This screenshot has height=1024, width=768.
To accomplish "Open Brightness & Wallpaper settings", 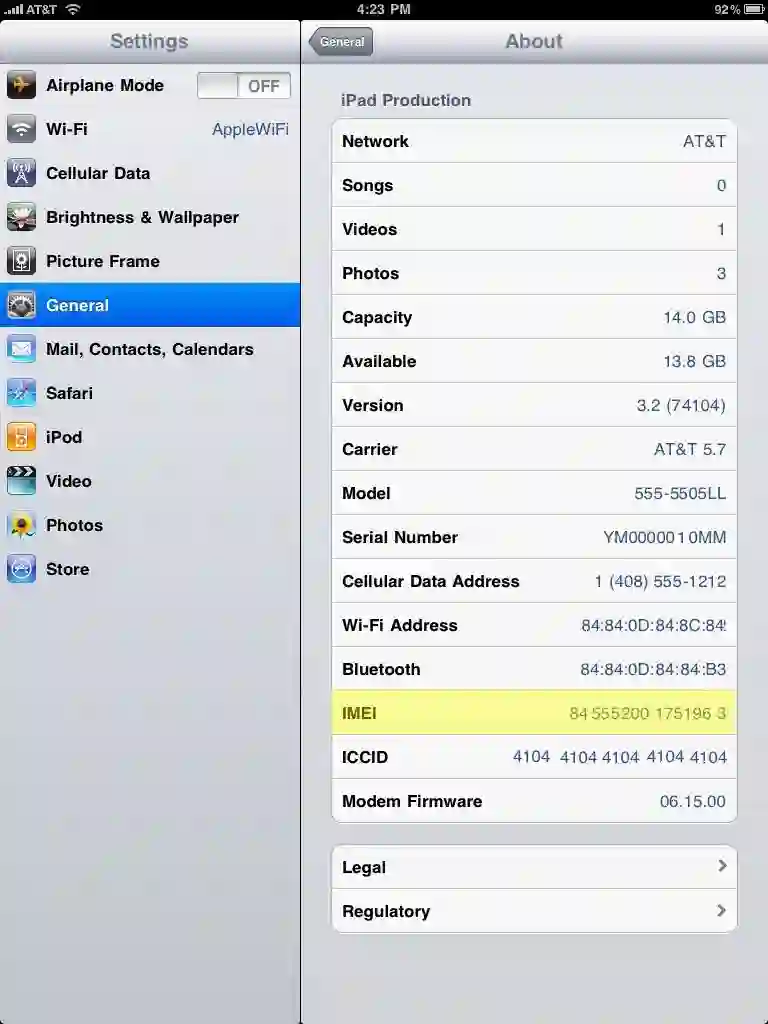I will [150, 217].
